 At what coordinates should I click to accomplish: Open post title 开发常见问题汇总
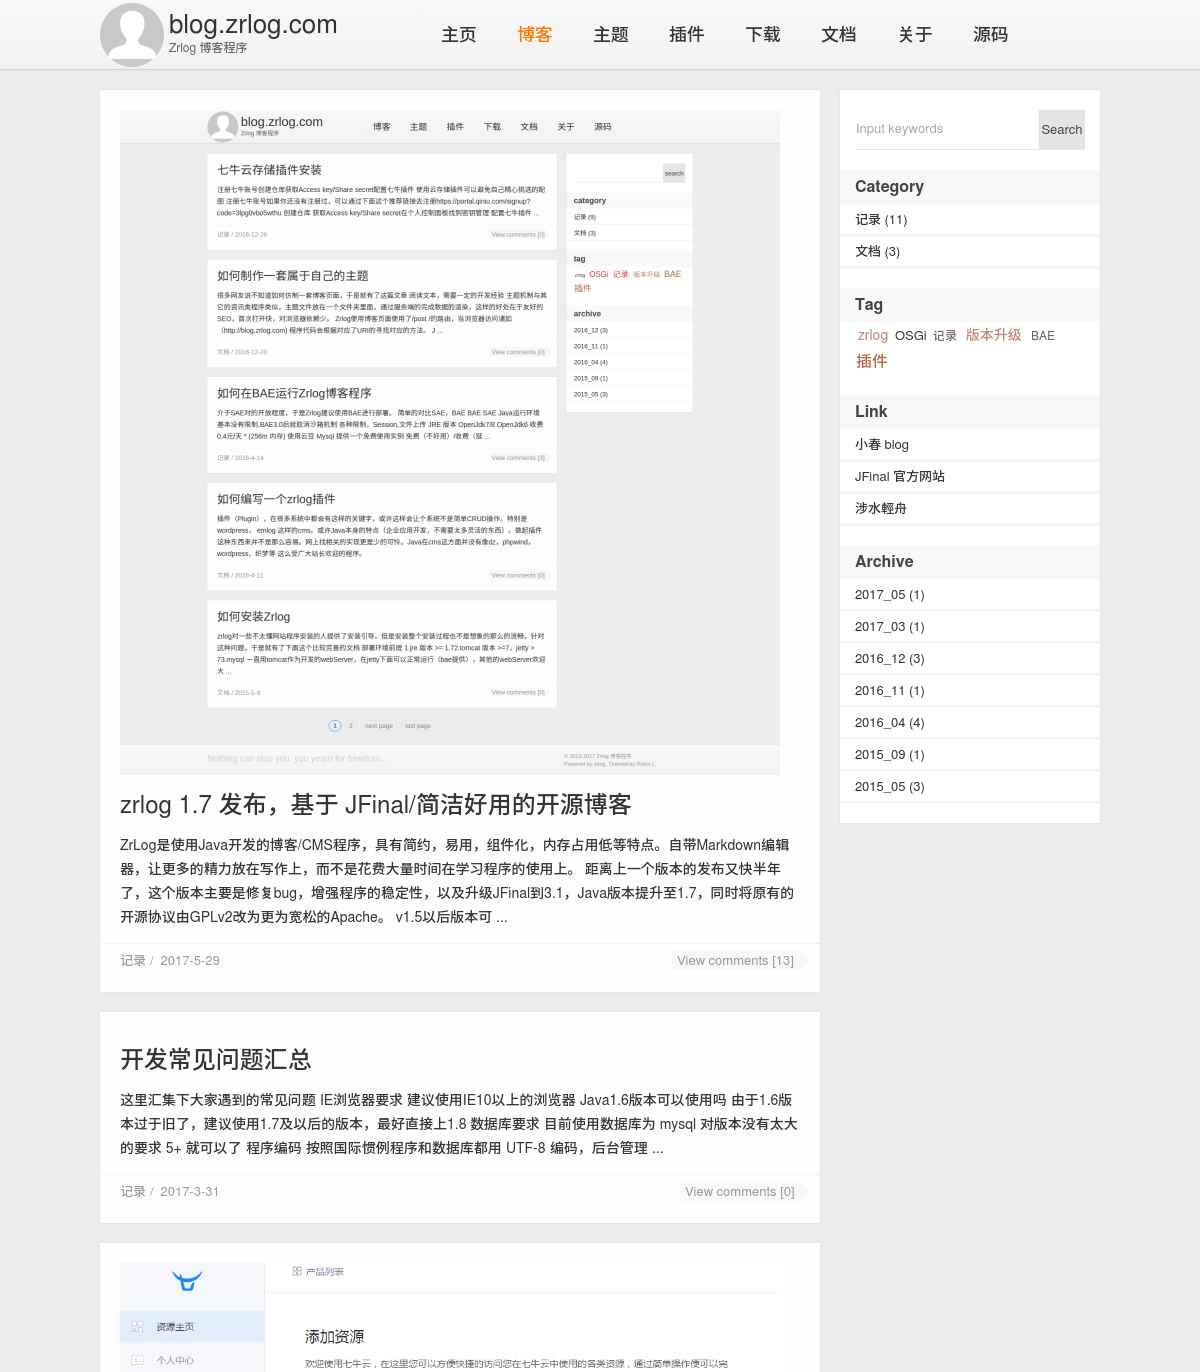pos(216,1060)
